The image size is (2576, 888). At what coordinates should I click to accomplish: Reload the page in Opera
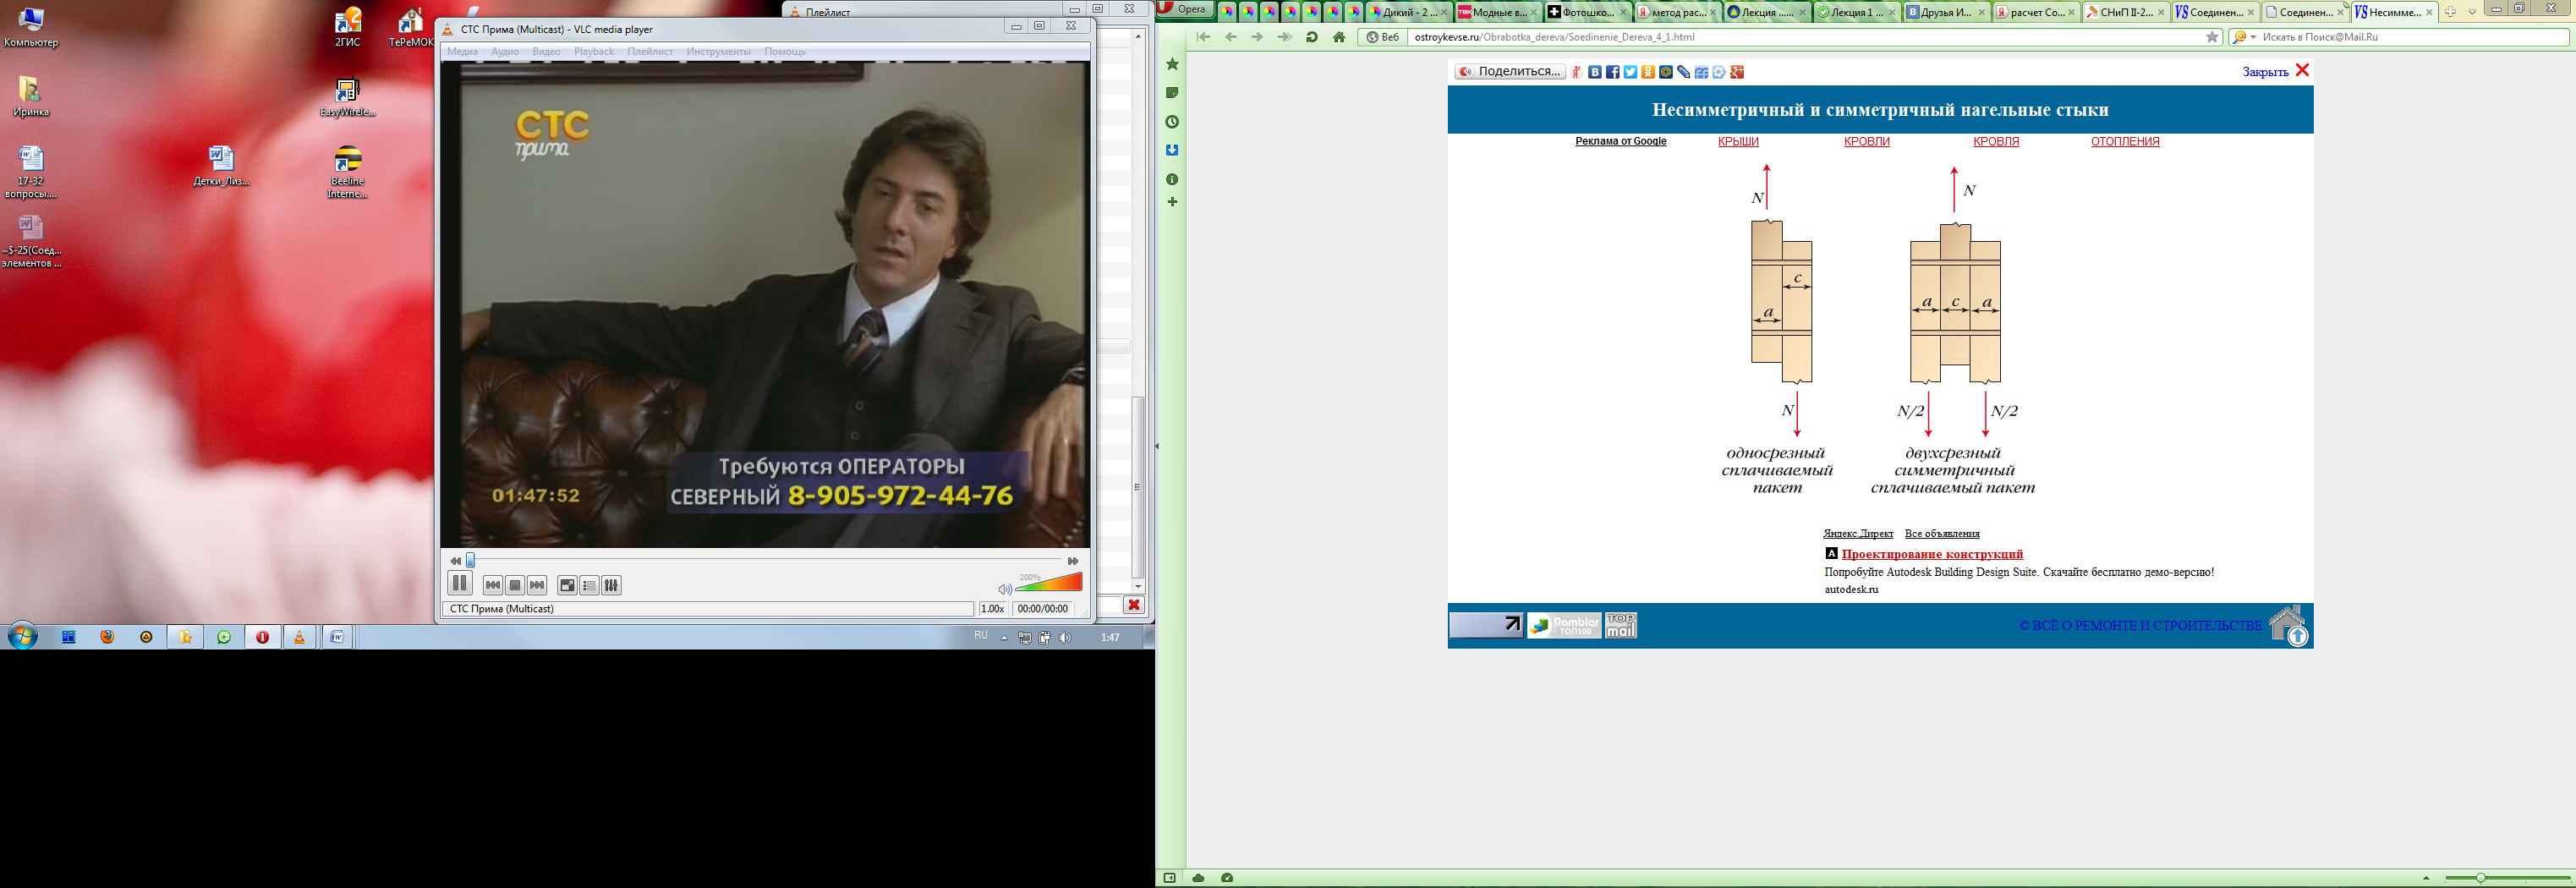pos(1312,37)
